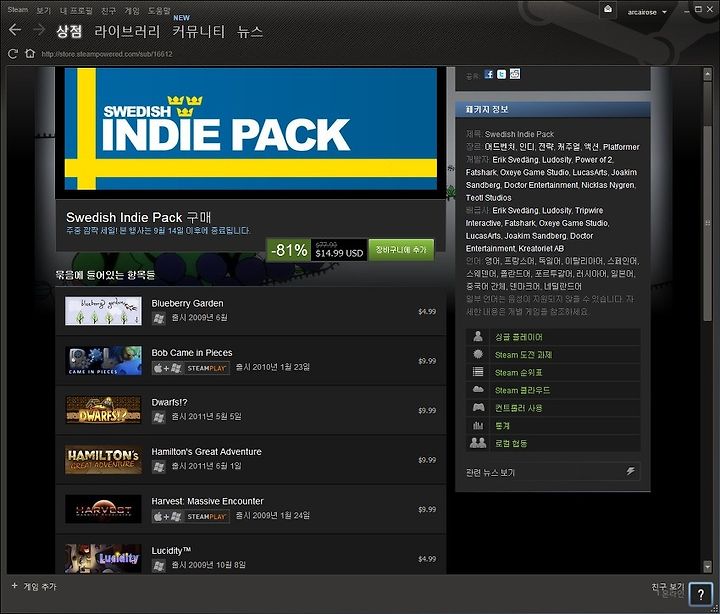Image resolution: width=720 pixels, height=614 pixels.
Task: Open the 친구 menu
Action: click(108, 10)
